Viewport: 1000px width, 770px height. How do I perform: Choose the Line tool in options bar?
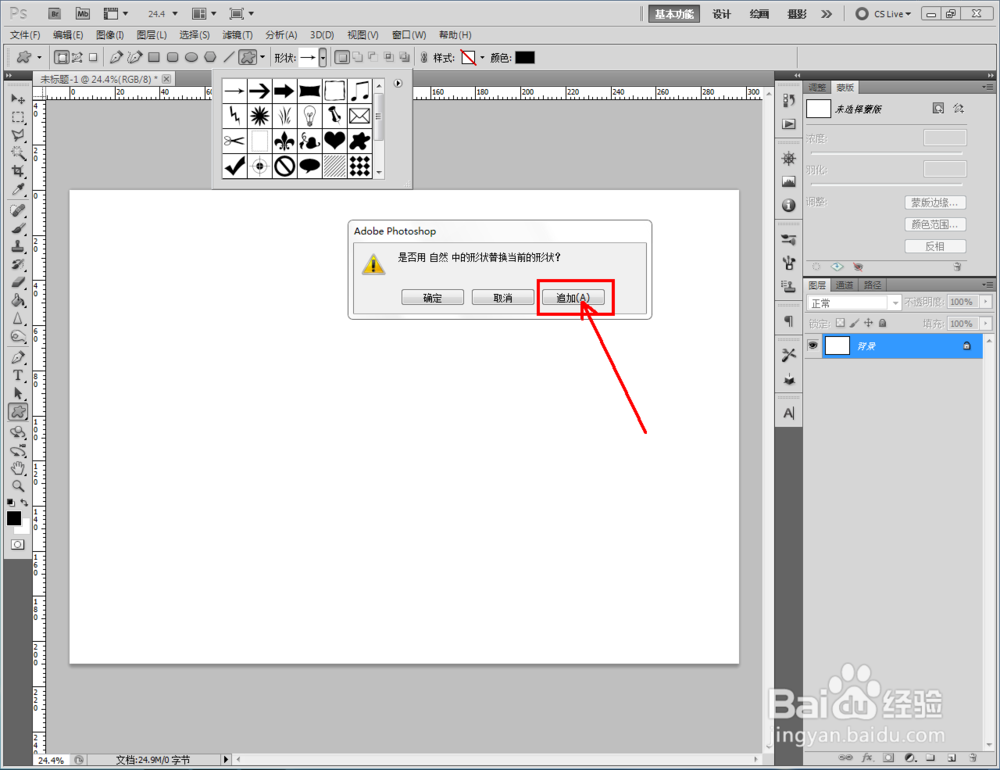(x=229, y=57)
